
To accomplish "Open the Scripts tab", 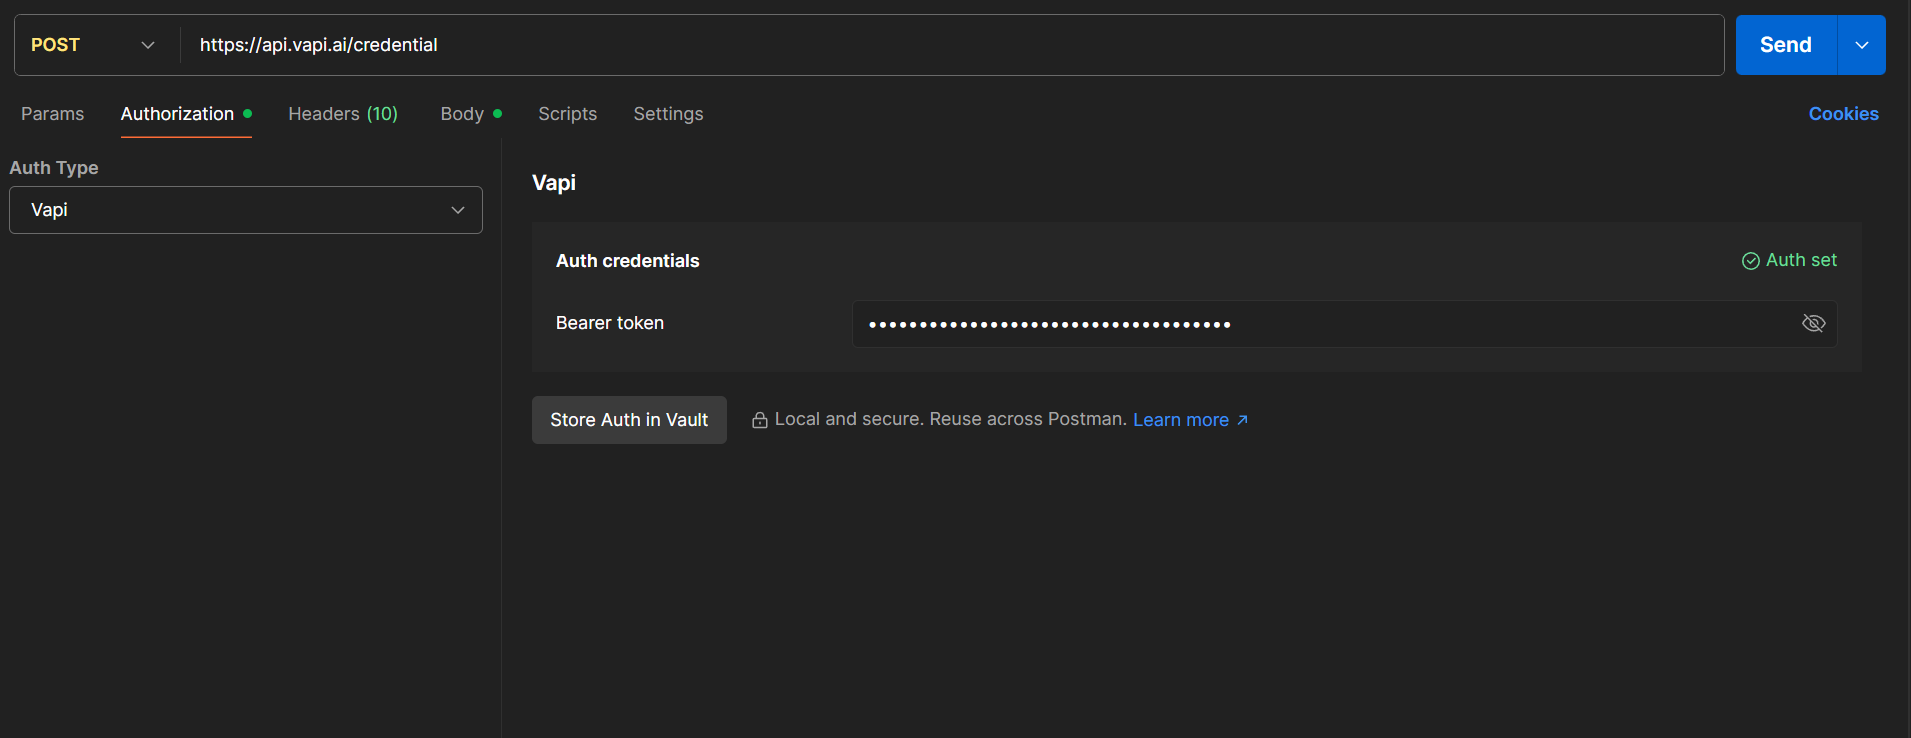I will coord(567,114).
